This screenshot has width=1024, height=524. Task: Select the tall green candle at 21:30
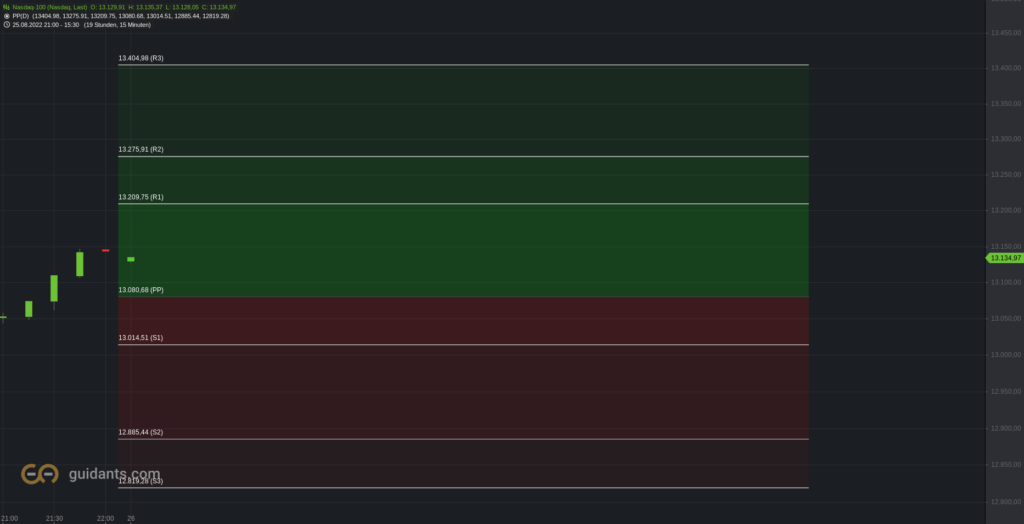(x=54, y=288)
